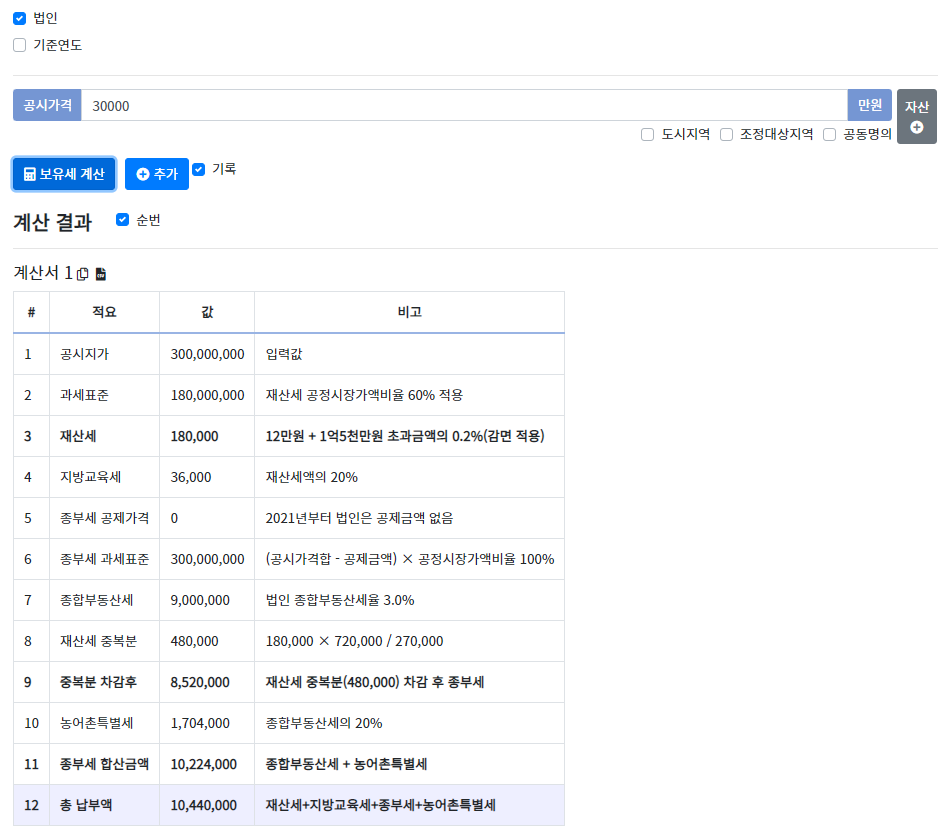This screenshot has height=829, width=951.
Task: Click the total value 10,440,000
Action: click(x=204, y=805)
